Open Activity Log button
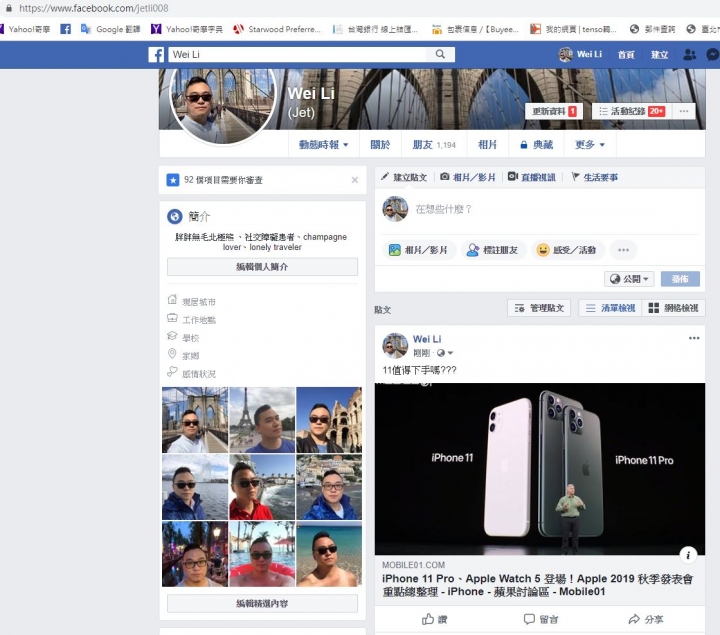The height and width of the screenshot is (635, 720). pos(632,111)
